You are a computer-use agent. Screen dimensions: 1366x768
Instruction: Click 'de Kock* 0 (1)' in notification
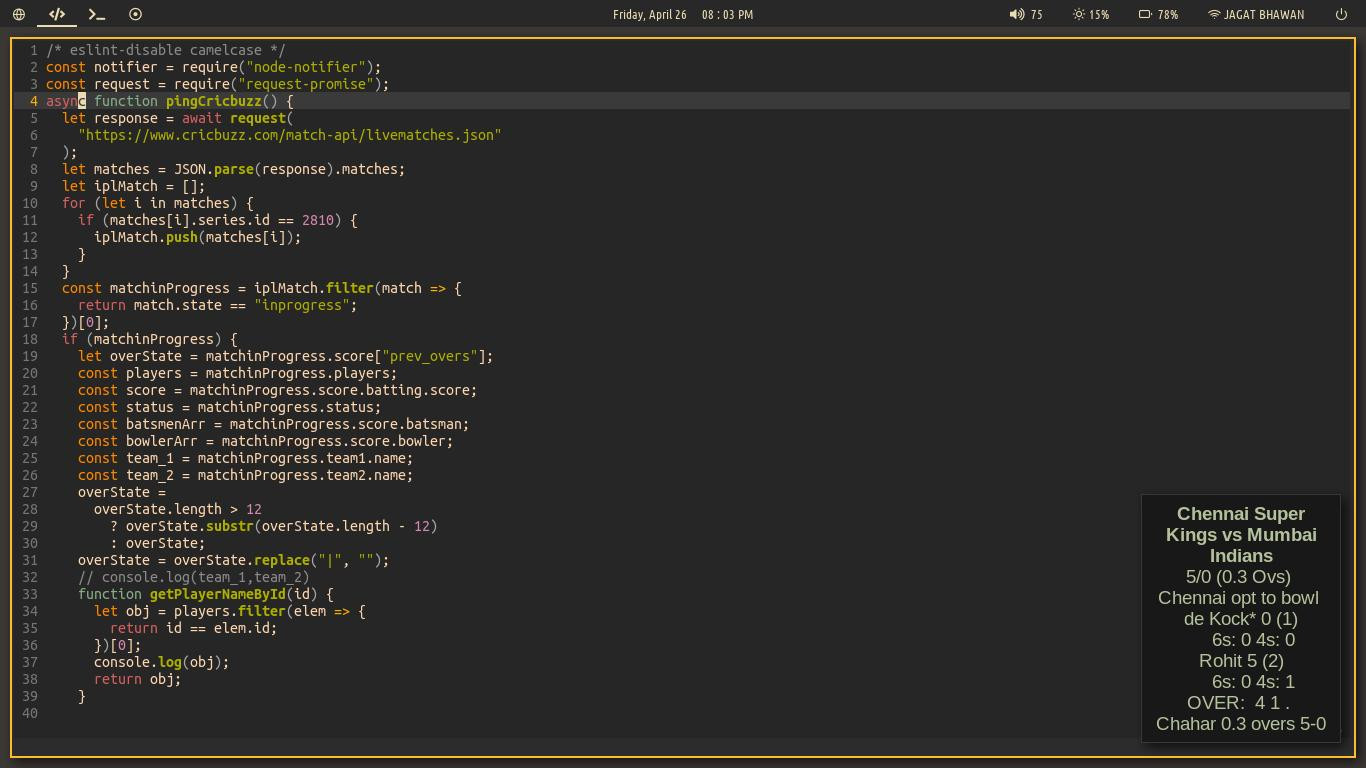click(1241, 619)
